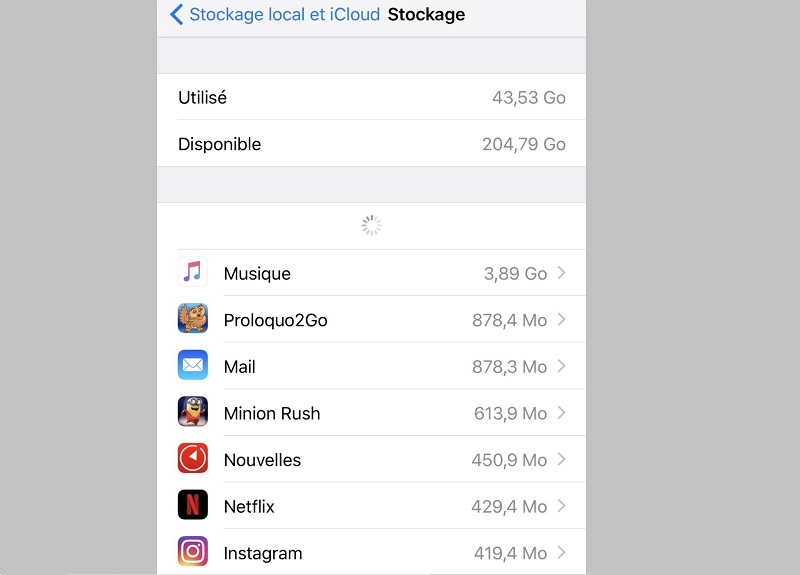Open Minion Rush chevron for details
The image size is (800, 575).
(x=562, y=413)
